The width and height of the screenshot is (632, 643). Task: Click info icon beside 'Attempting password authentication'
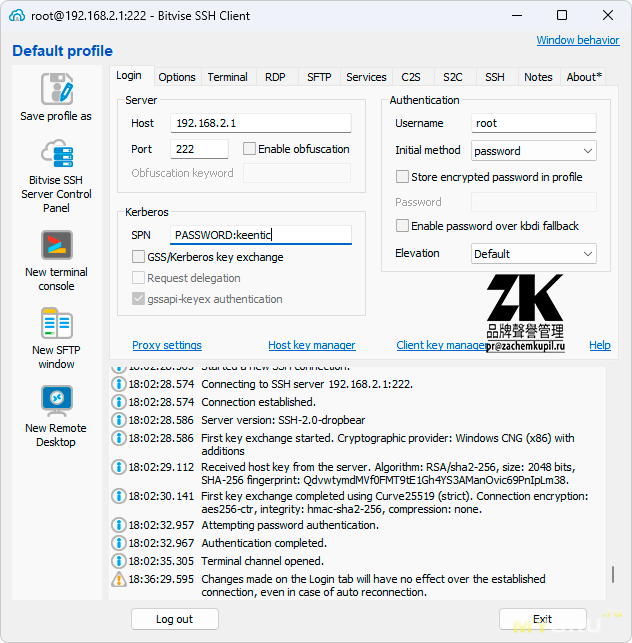(119, 525)
